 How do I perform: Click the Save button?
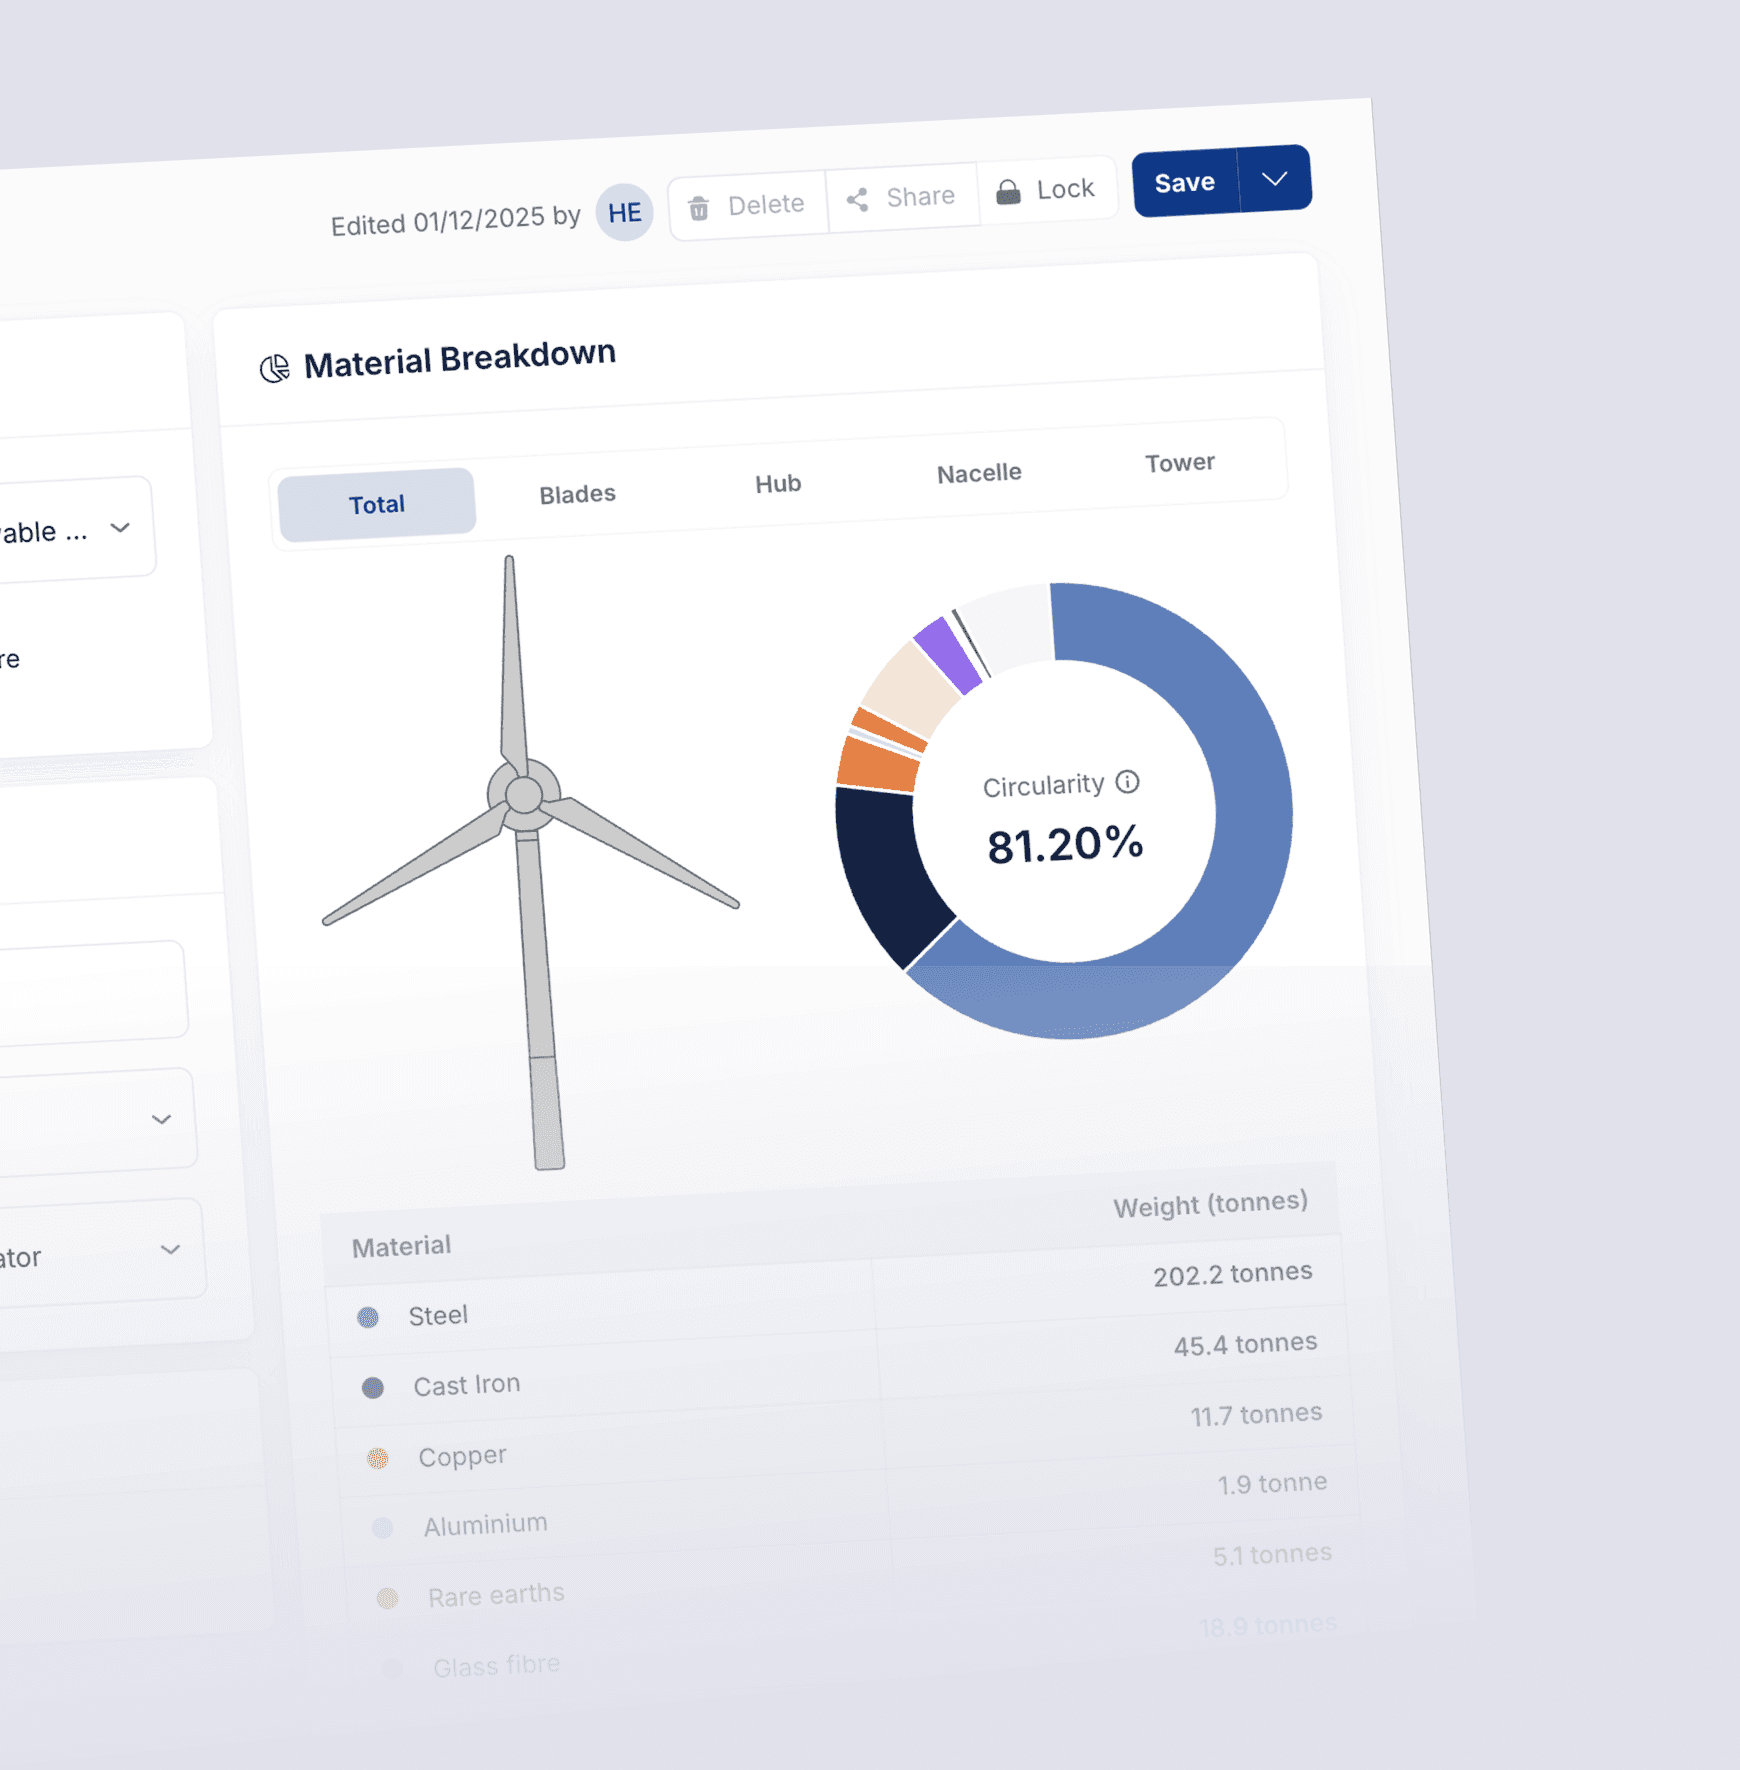pyautogui.click(x=1185, y=183)
